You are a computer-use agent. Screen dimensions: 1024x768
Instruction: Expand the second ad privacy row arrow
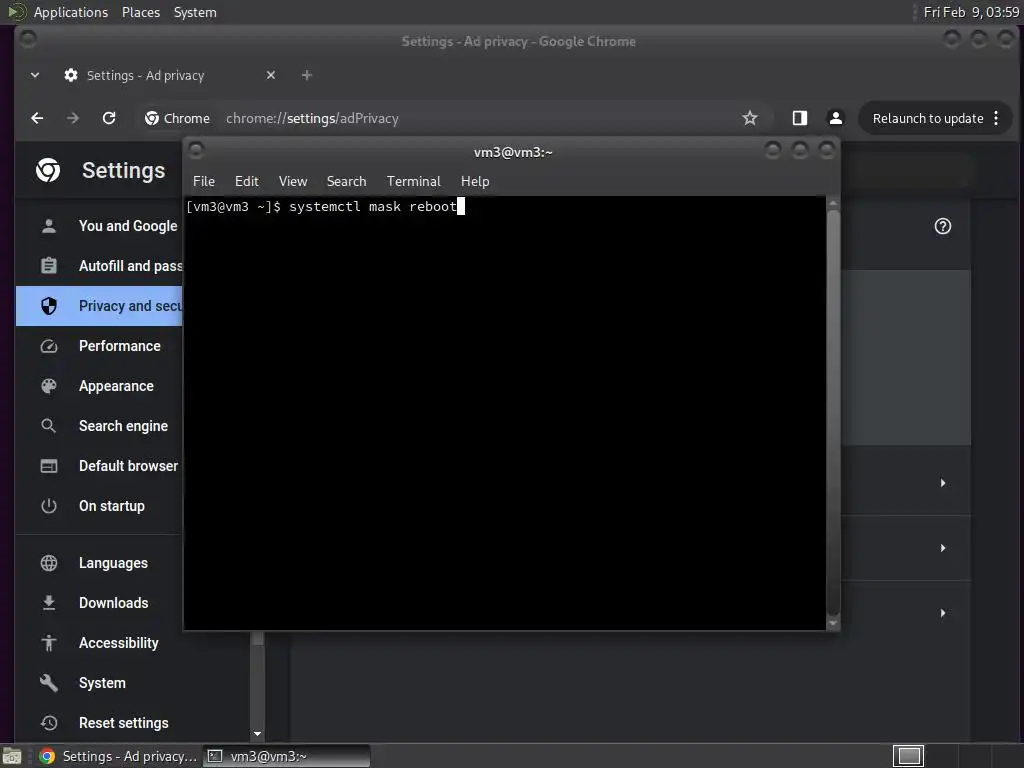point(942,548)
